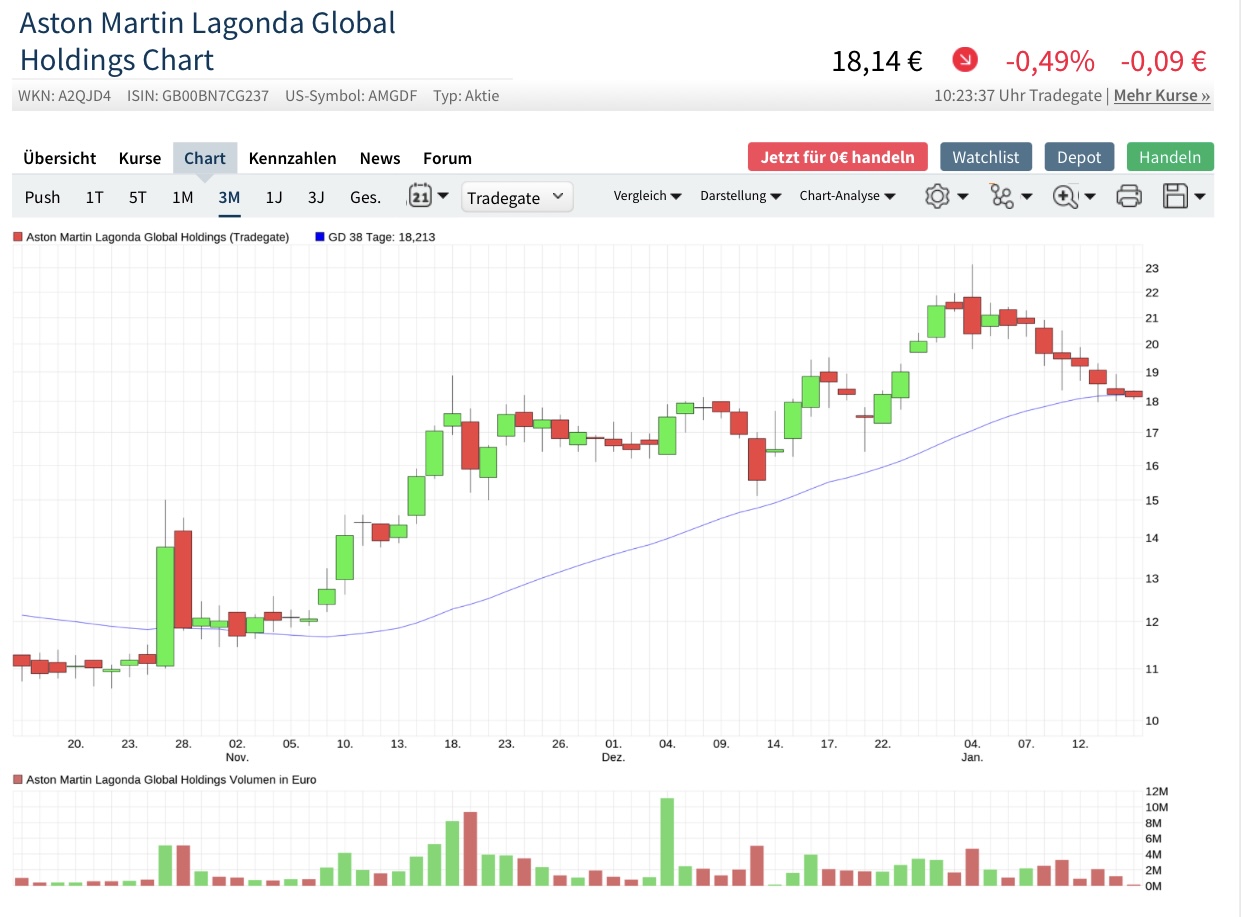Click the green Handeln button
Screen dimensions: 1241x917
(1170, 157)
